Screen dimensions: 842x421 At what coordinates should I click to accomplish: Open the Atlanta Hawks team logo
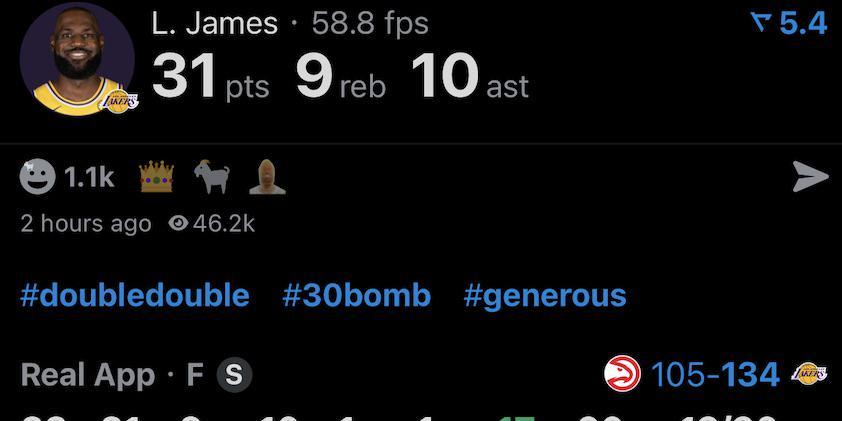(x=622, y=374)
